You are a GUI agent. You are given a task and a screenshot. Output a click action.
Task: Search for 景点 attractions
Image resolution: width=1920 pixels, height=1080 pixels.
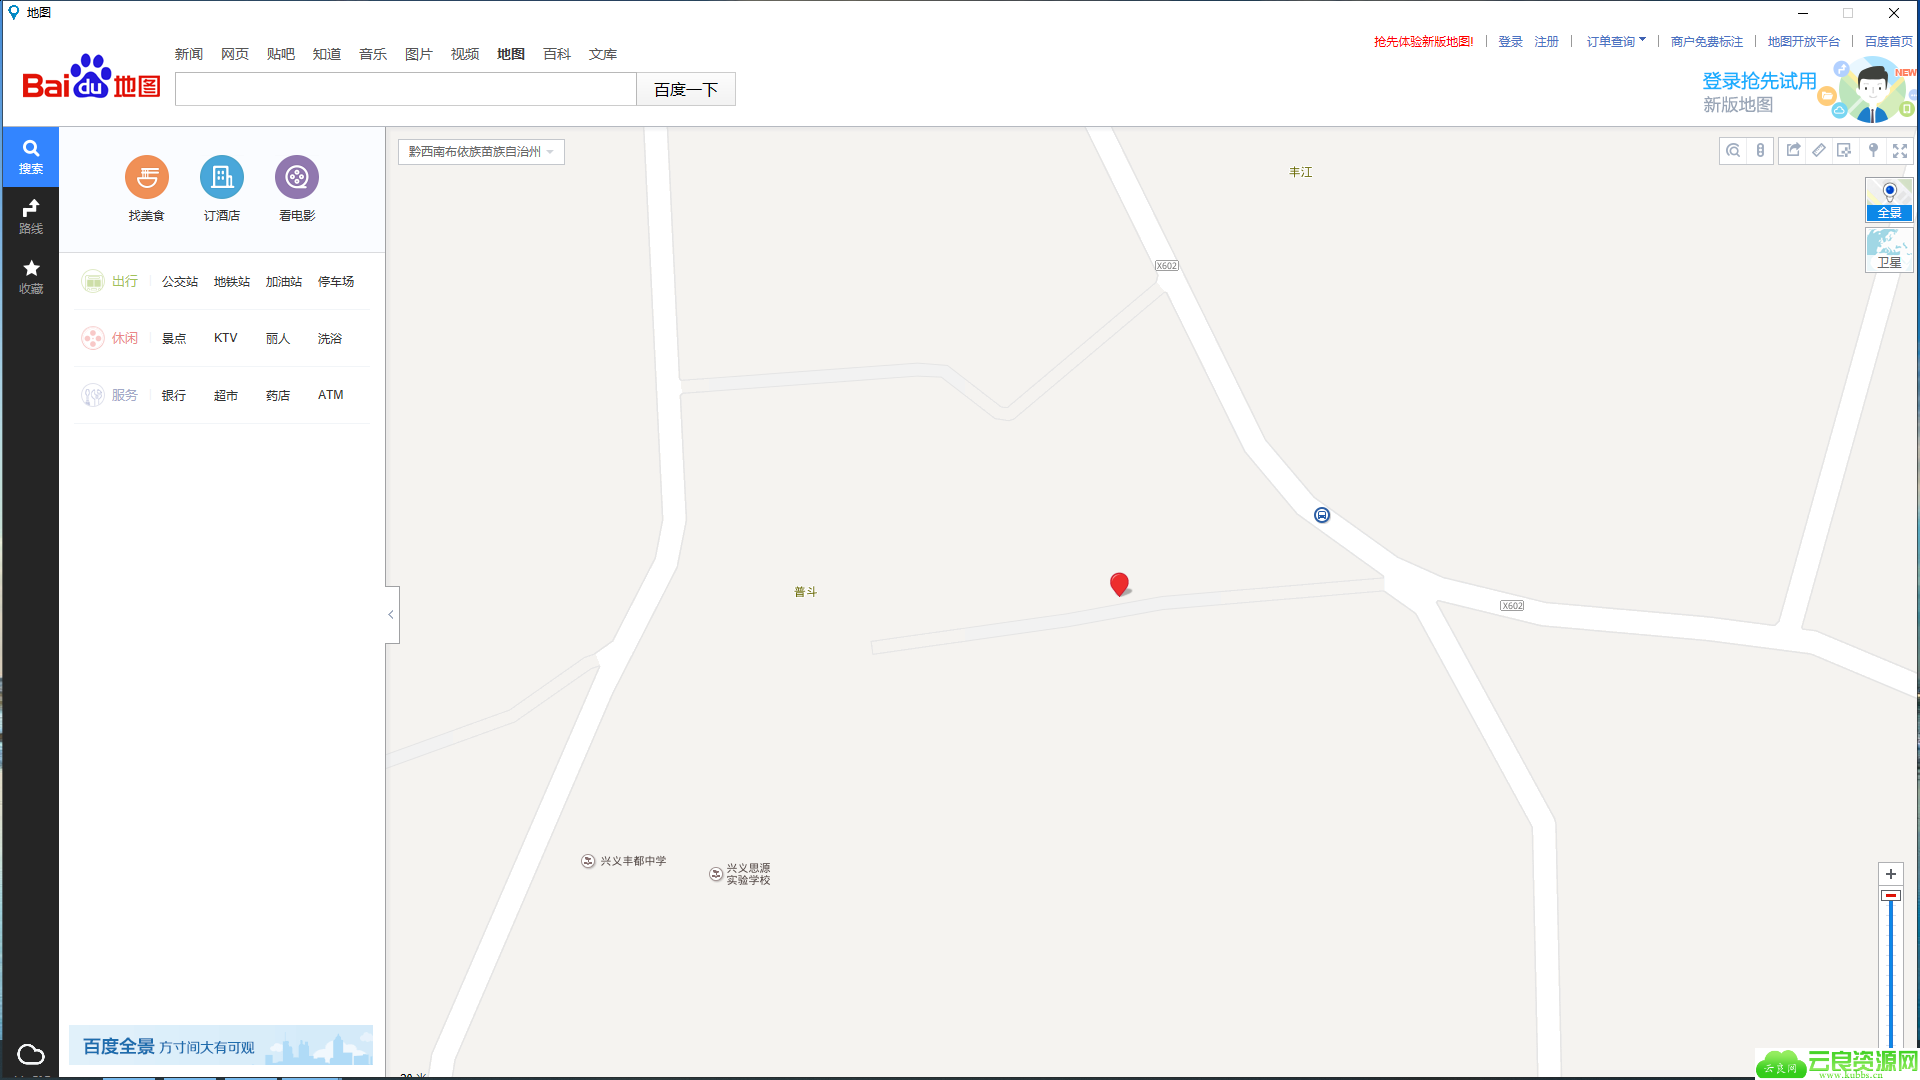tap(174, 338)
